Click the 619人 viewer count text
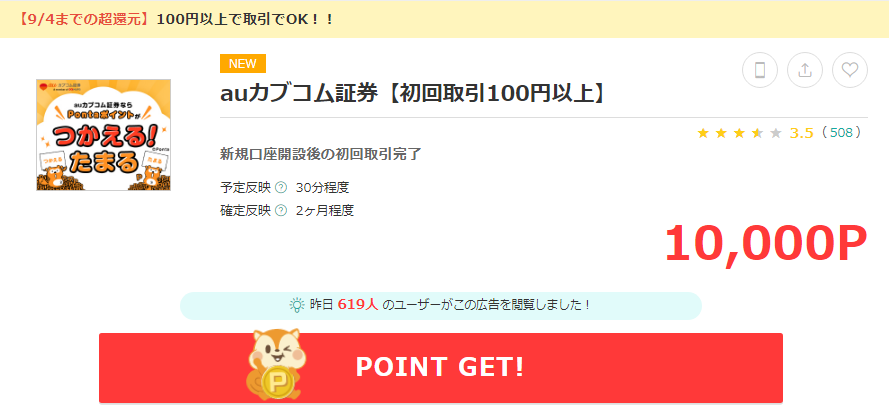This screenshot has height=418, width=889. [358, 305]
